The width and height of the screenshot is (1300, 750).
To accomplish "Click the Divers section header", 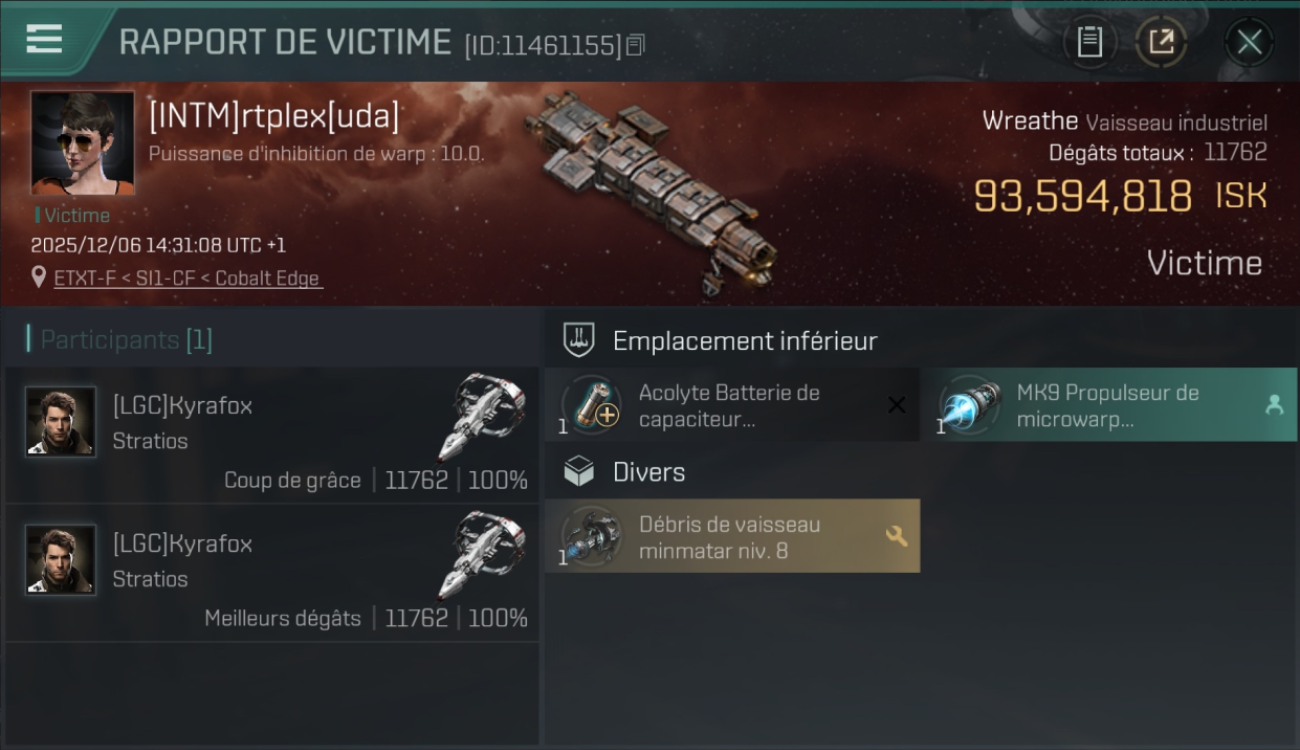I will [x=649, y=472].
